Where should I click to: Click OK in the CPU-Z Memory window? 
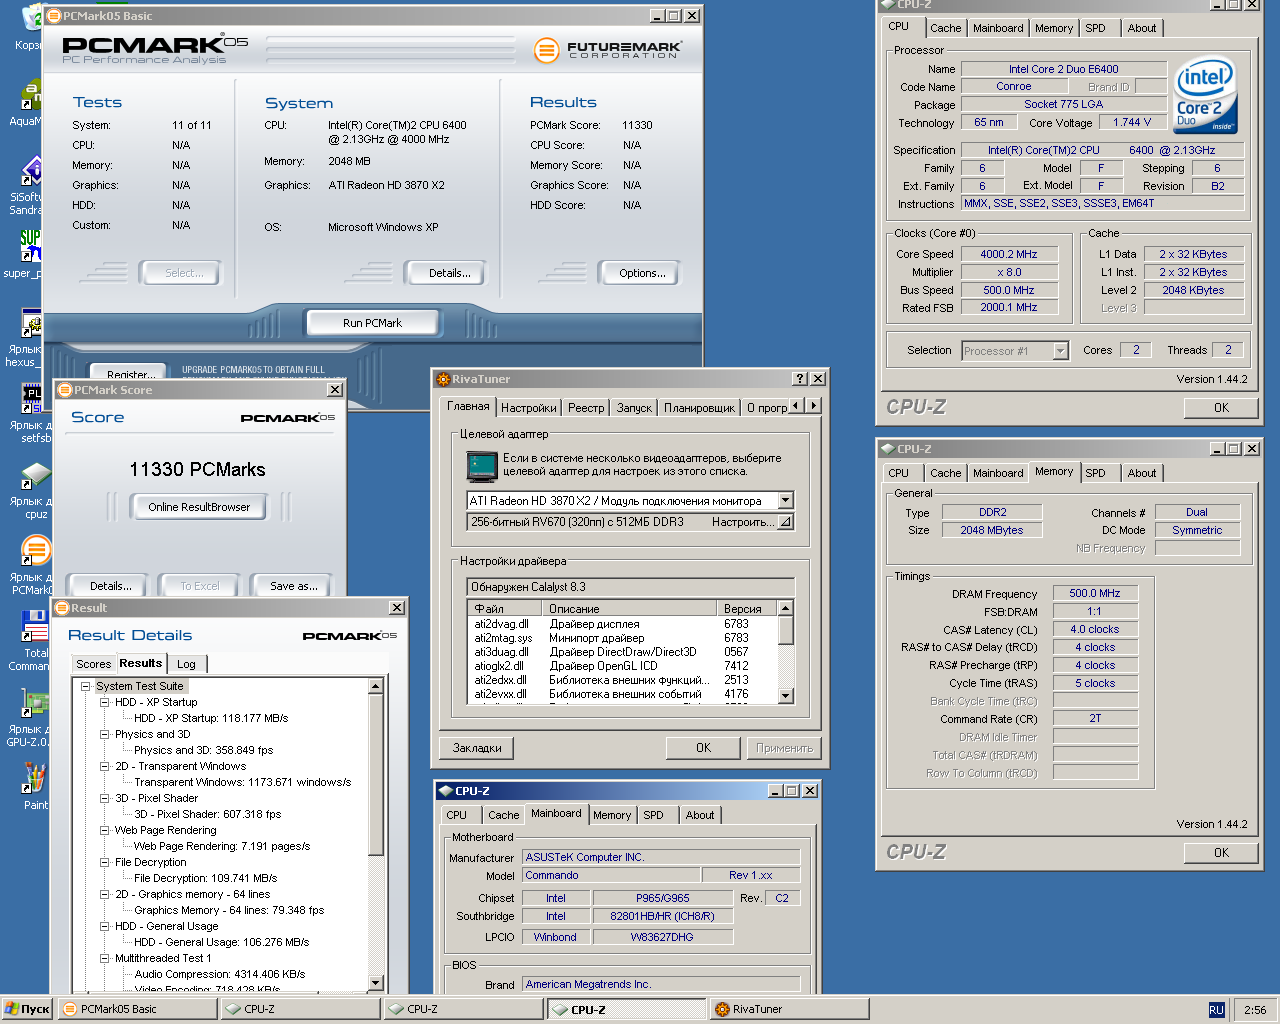[x=1221, y=853]
